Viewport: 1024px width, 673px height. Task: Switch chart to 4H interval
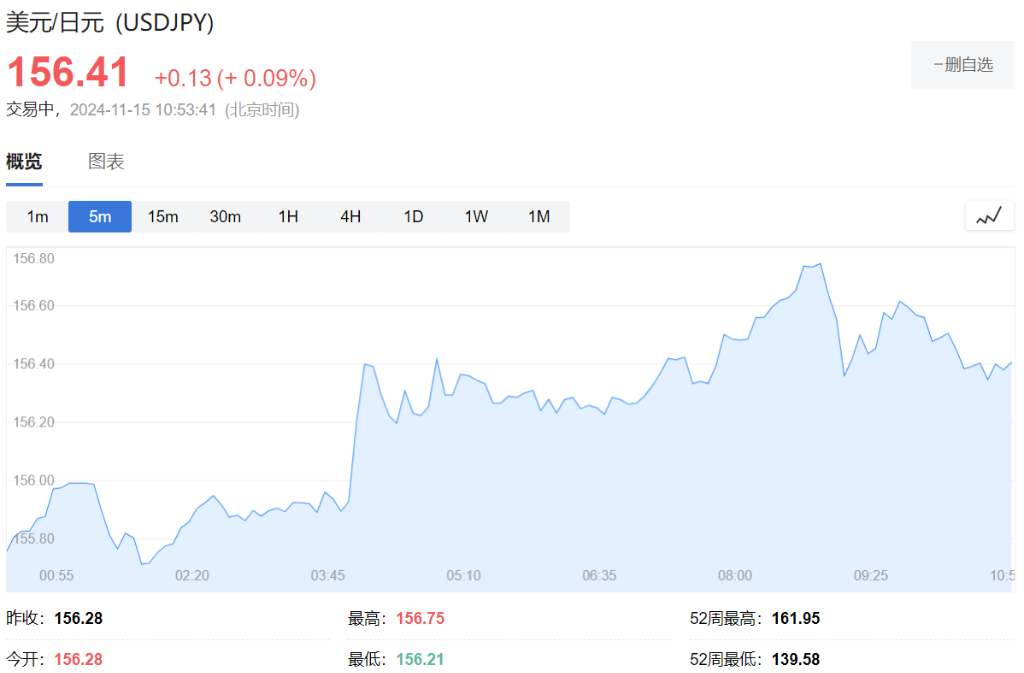point(349,216)
